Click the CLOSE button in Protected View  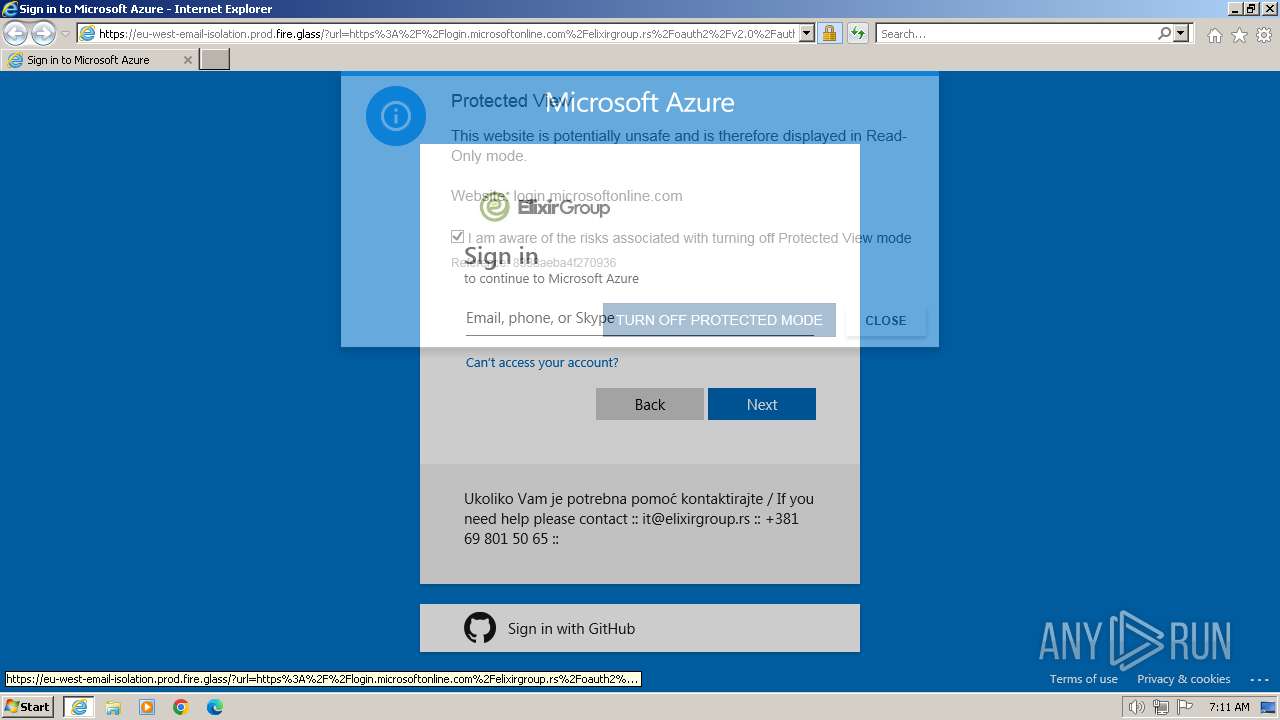pyautogui.click(x=886, y=320)
